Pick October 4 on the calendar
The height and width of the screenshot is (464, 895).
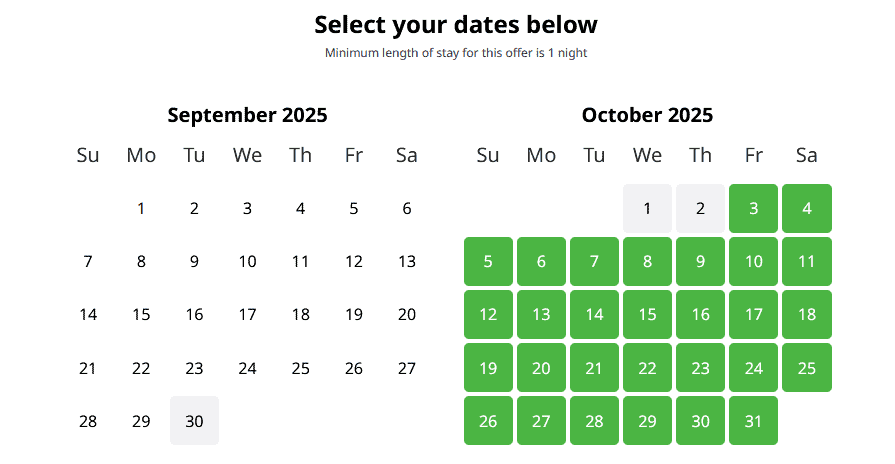pos(806,208)
